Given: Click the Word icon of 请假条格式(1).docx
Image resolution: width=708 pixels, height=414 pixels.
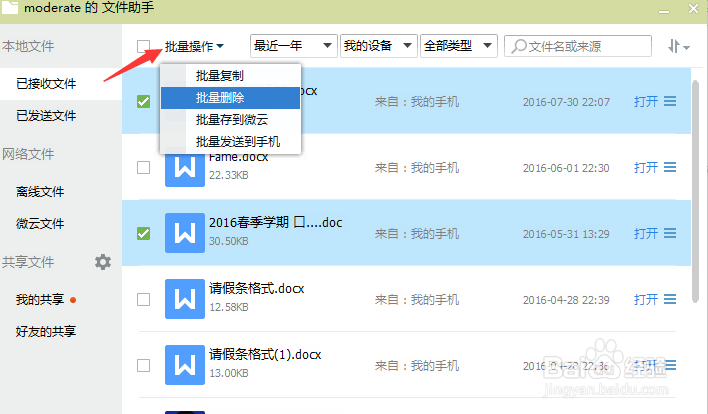Looking at the screenshot, I should click(185, 365).
